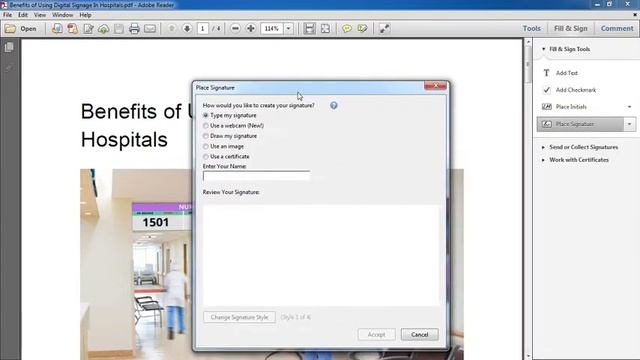Select the Place Signature tool
The height and width of the screenshot is (360, 640).
pos(580,124)
